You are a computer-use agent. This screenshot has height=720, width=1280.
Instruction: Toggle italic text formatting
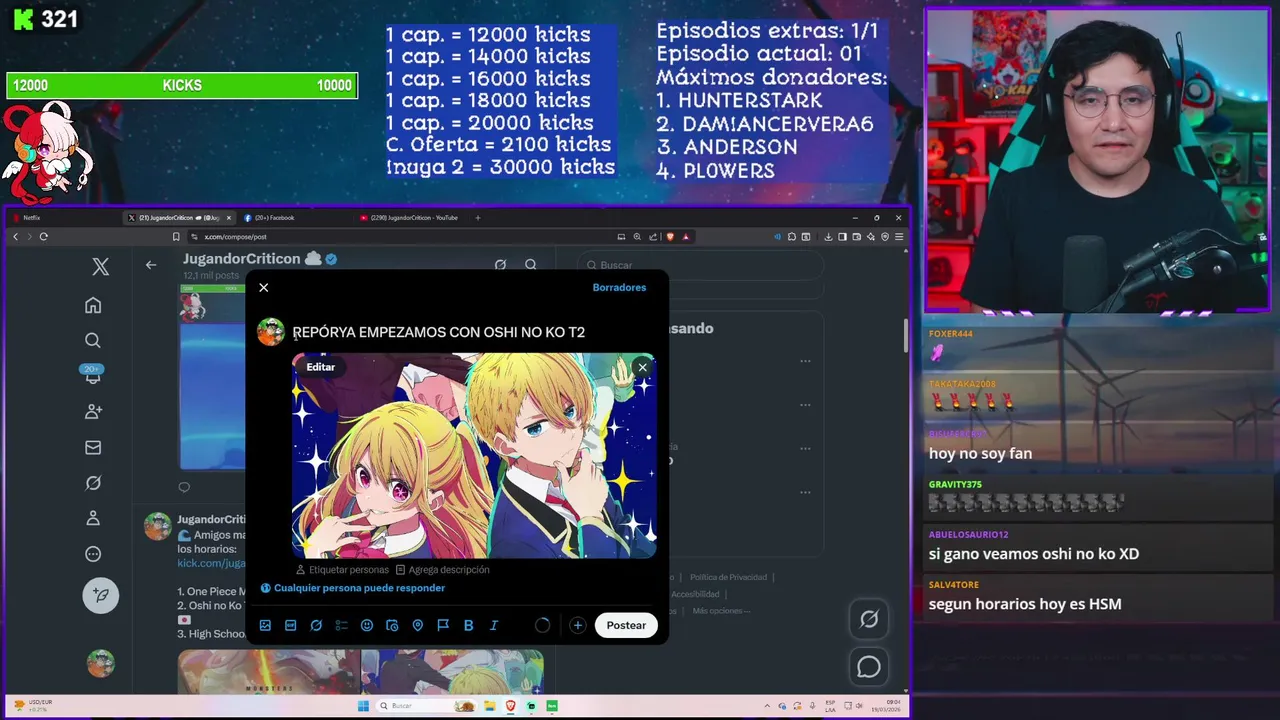tap(494, 625)
